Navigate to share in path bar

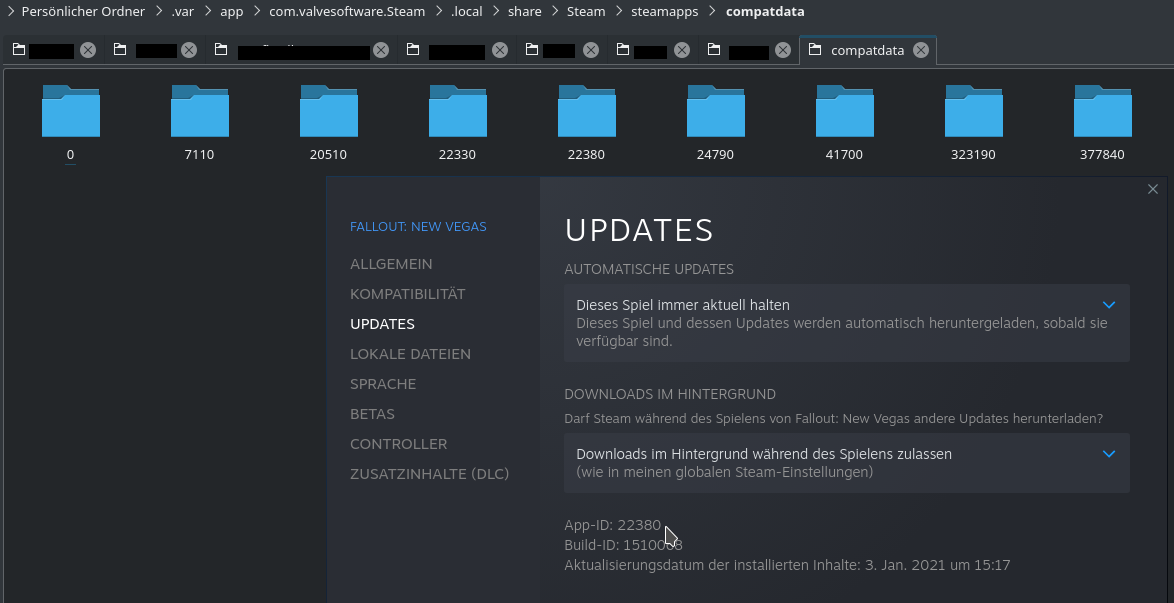(524, 12)
